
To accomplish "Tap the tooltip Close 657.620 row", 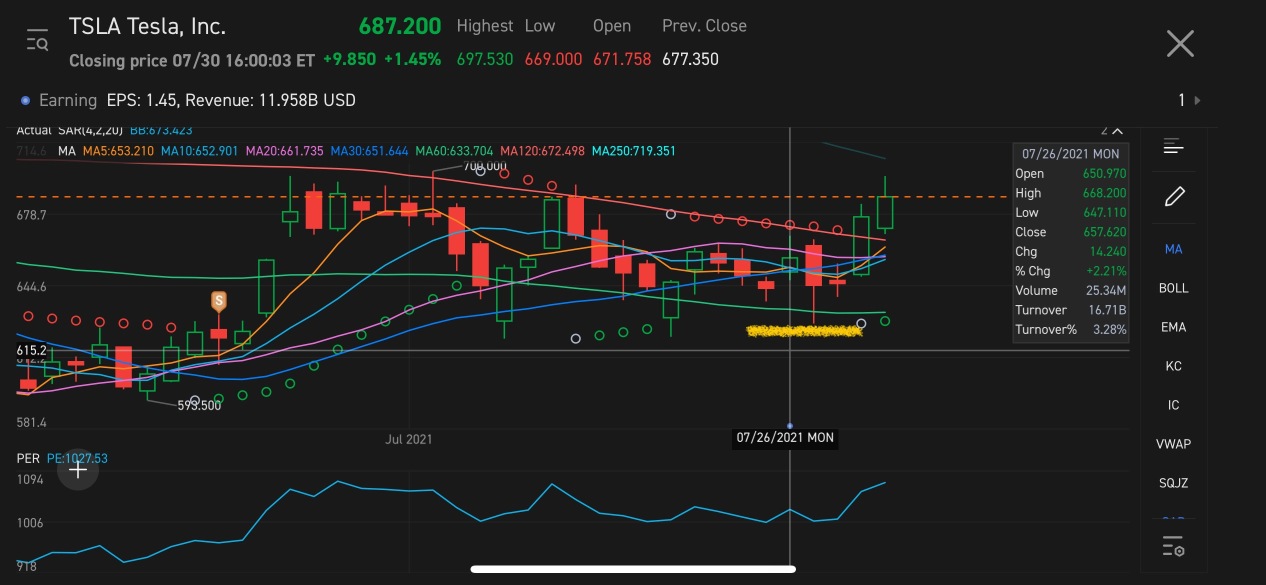I will click(1070, 232).
